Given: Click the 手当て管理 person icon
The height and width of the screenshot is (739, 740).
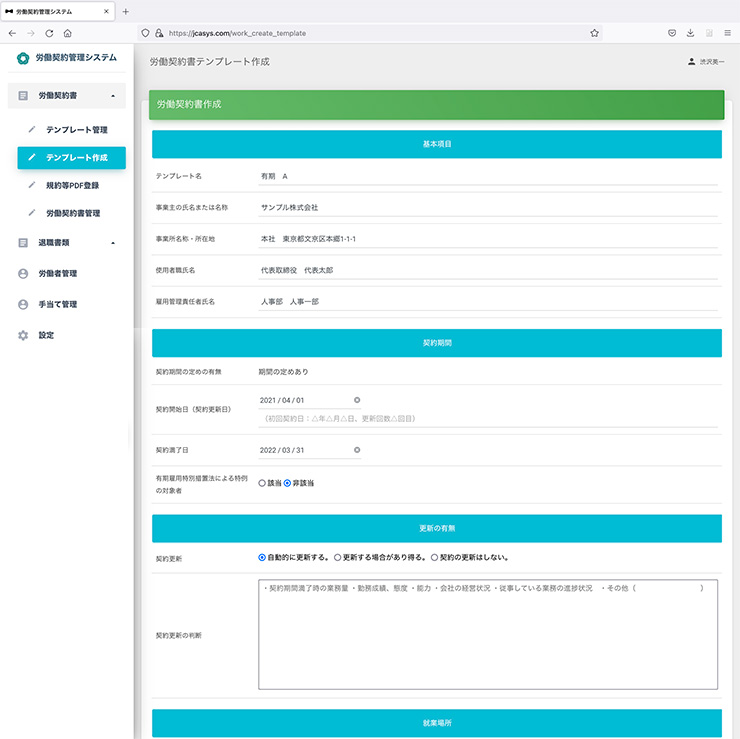Looking at the screenshot, I should point(23,304).
